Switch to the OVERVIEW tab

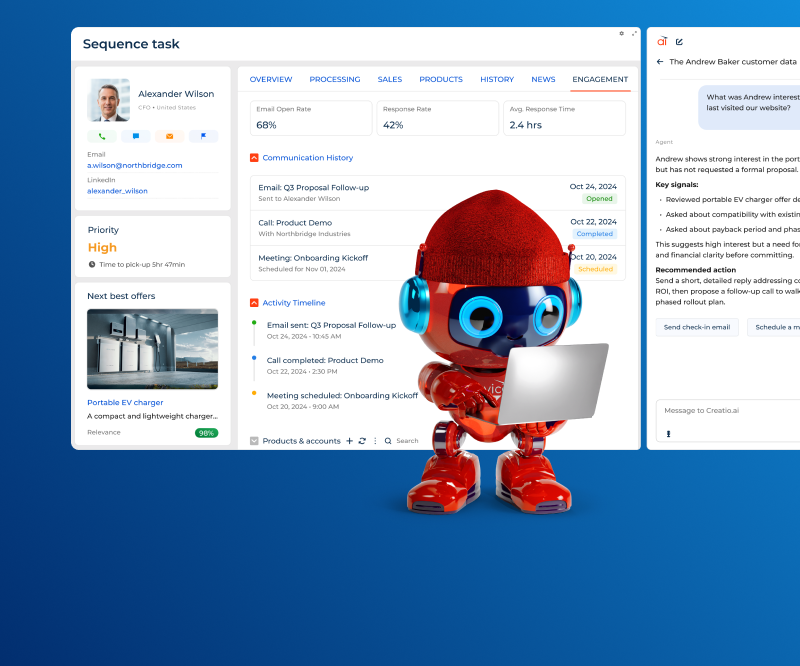(x=271, y=79)
